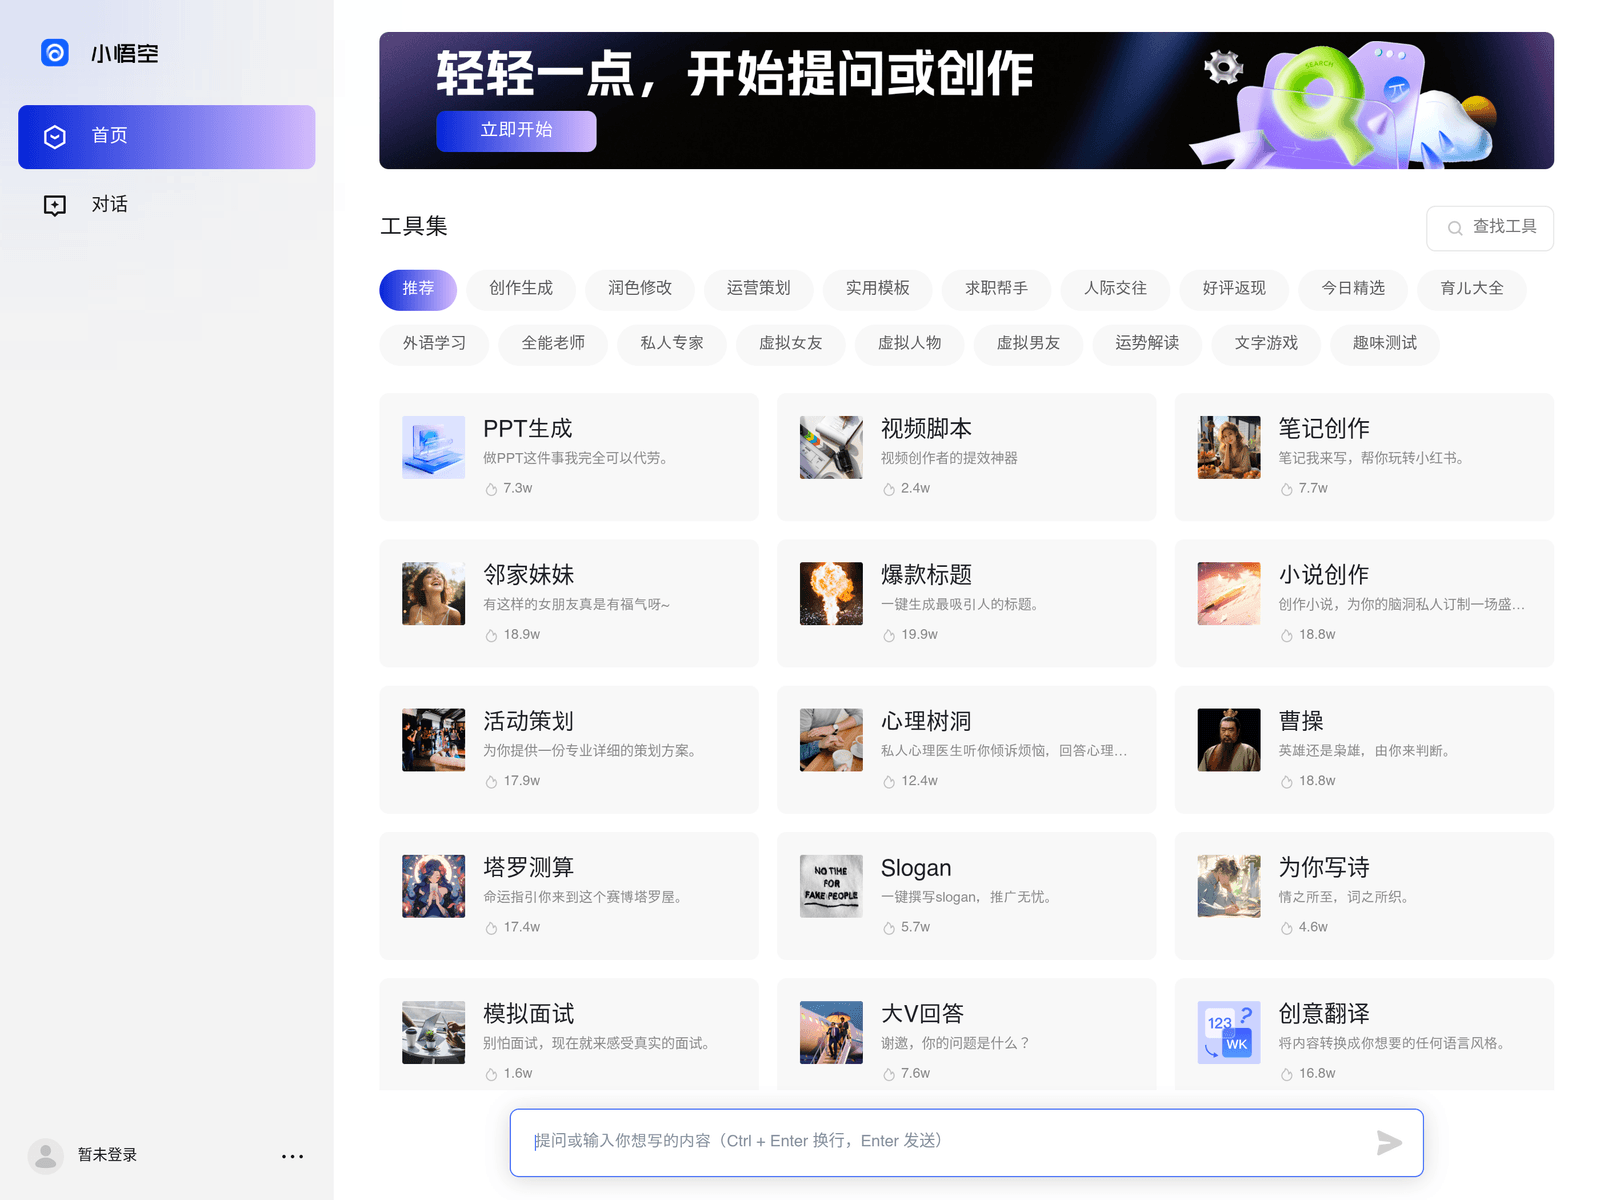This screenshot has height=1200, width=1600.
Task: Open the 首页 sidebar item
Action: pyautogui.click(x=167, y=136)
